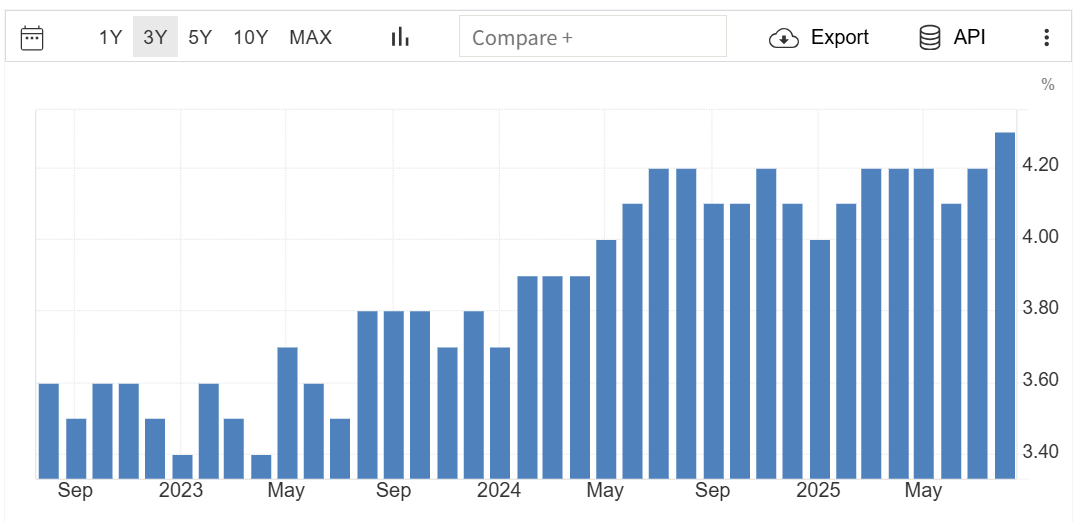Click the Compare + input field
This screenshot has width=1082, height=522.
tap(592, 38)
